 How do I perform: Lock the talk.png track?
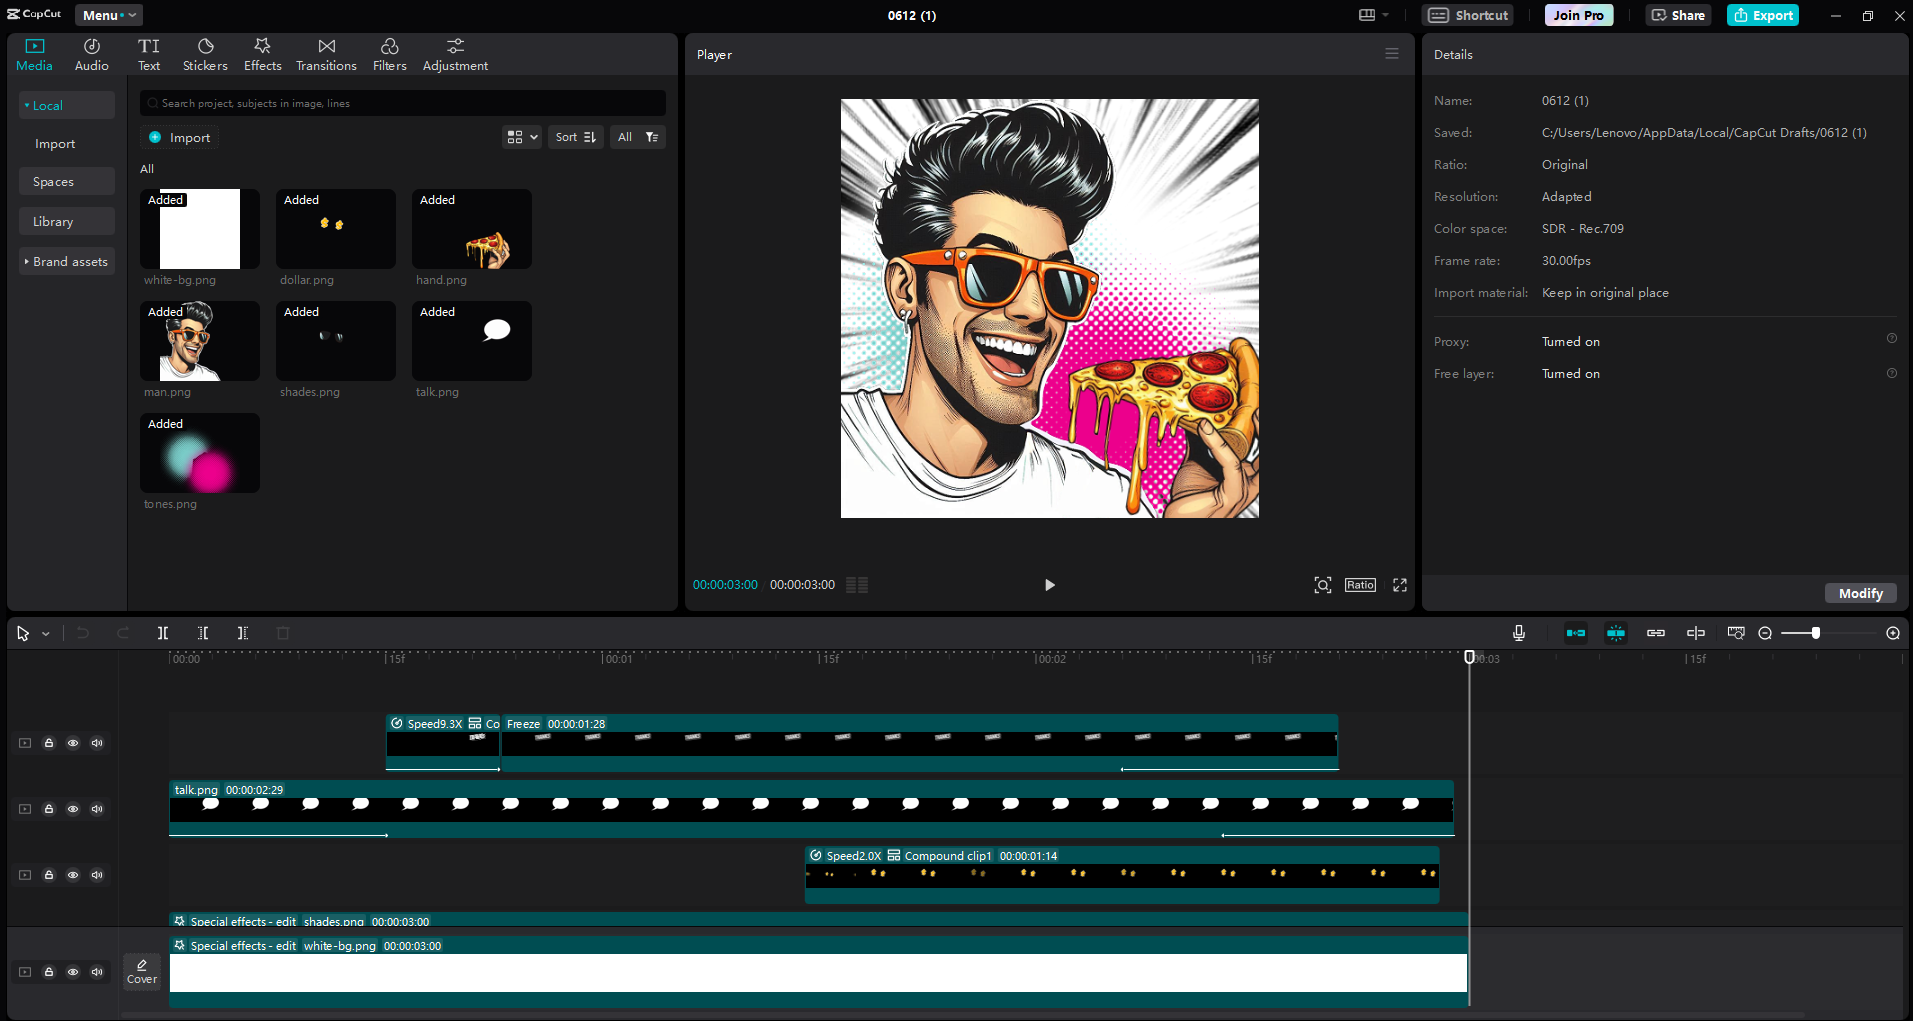click(49, 809)
